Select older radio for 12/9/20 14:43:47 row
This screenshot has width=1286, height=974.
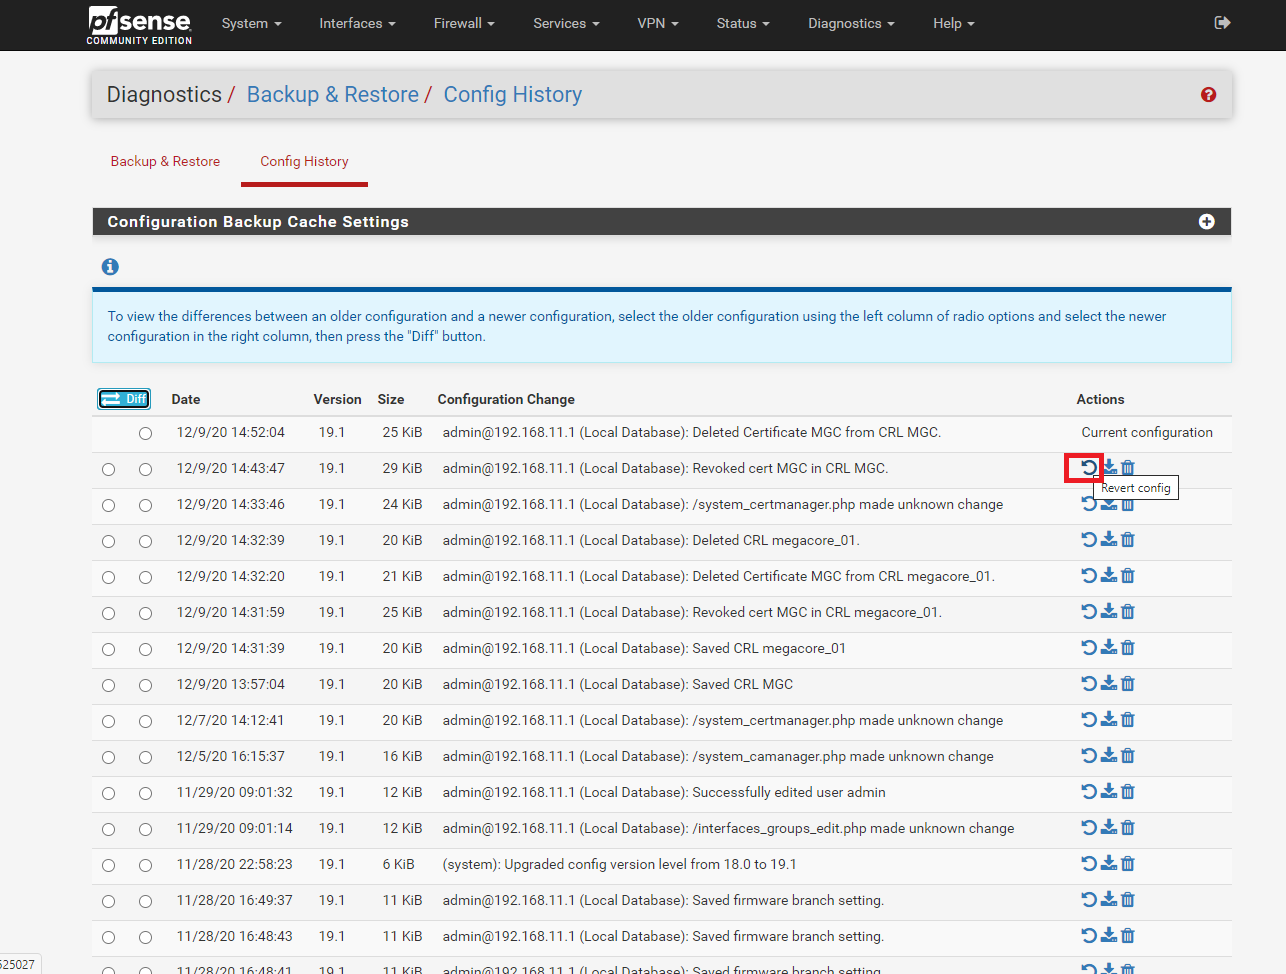coord(108,469)
